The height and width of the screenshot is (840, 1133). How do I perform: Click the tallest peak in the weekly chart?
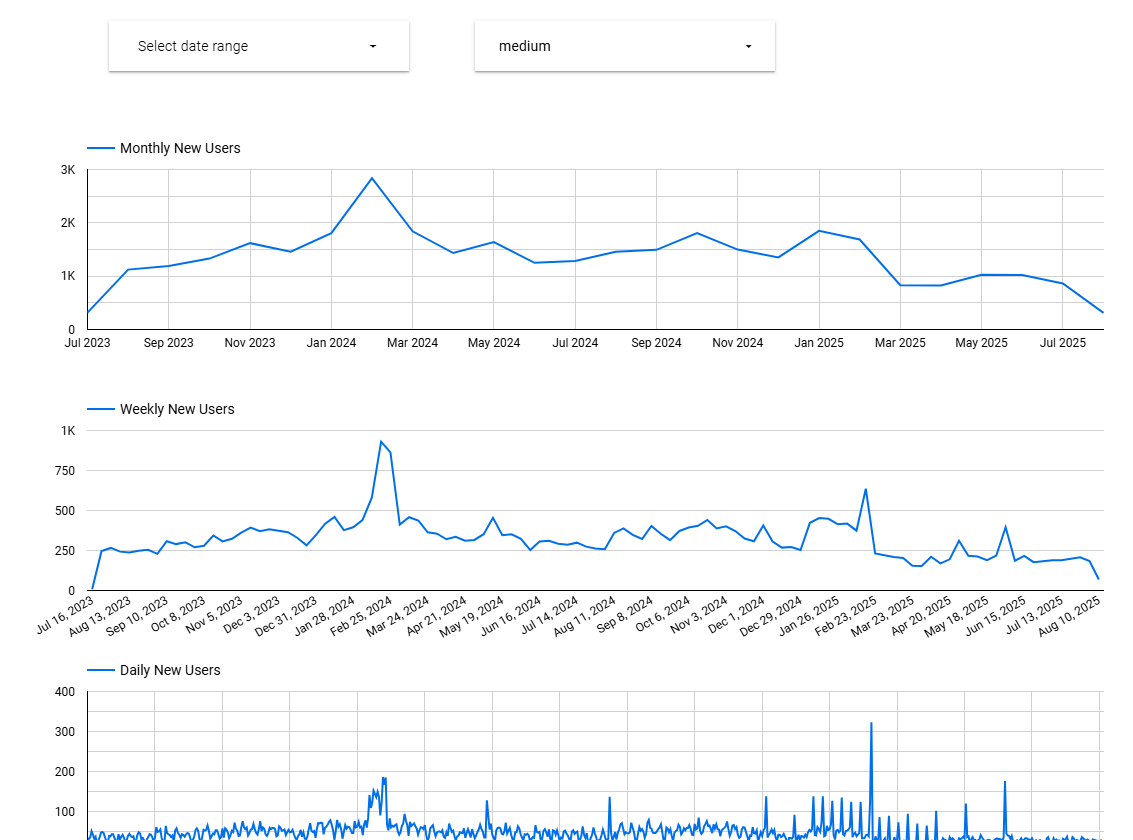[381, 441]
